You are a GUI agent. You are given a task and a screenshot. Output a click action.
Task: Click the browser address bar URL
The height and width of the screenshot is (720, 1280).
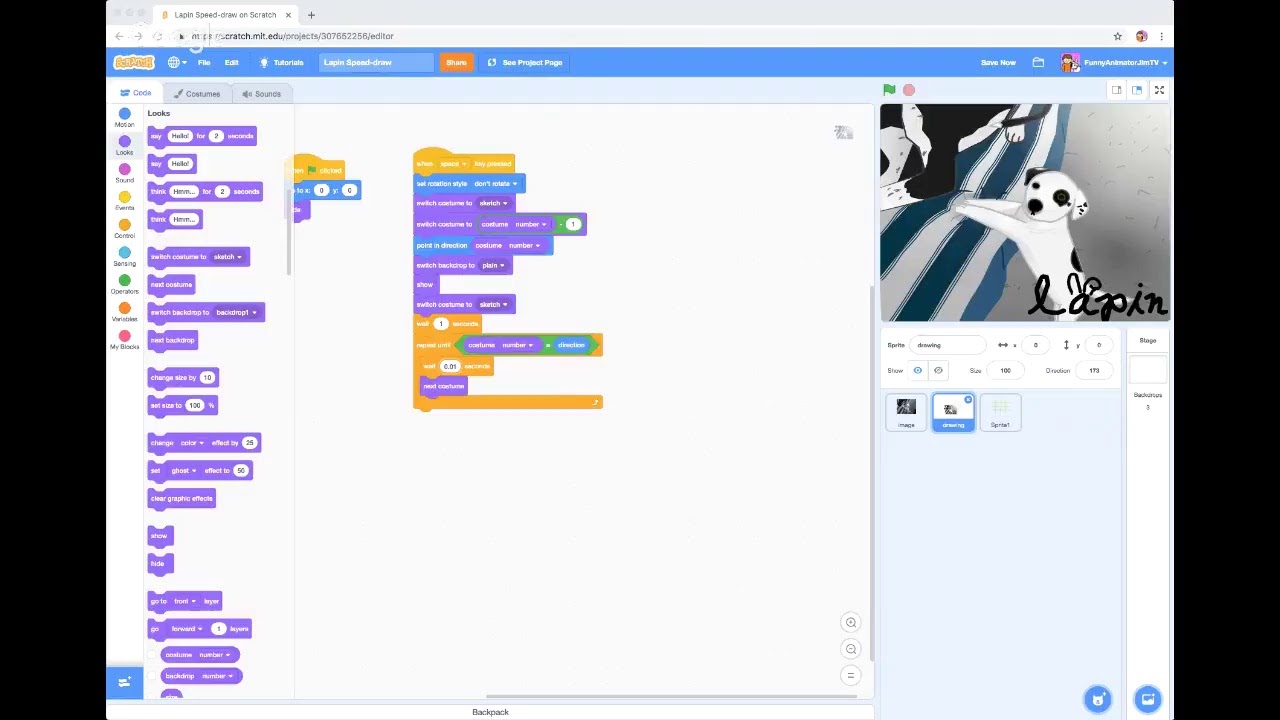pos(293,36)
